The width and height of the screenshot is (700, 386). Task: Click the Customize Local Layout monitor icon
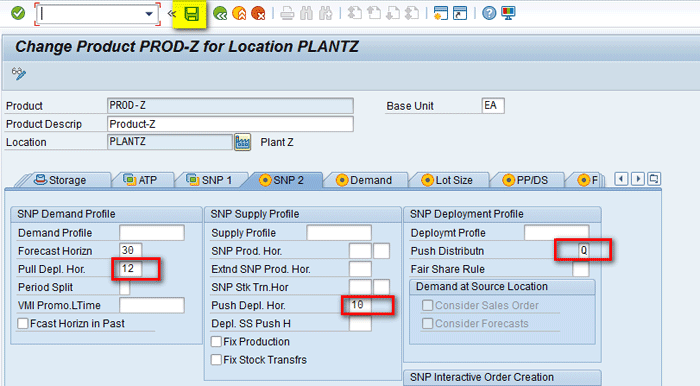[508, 13]
